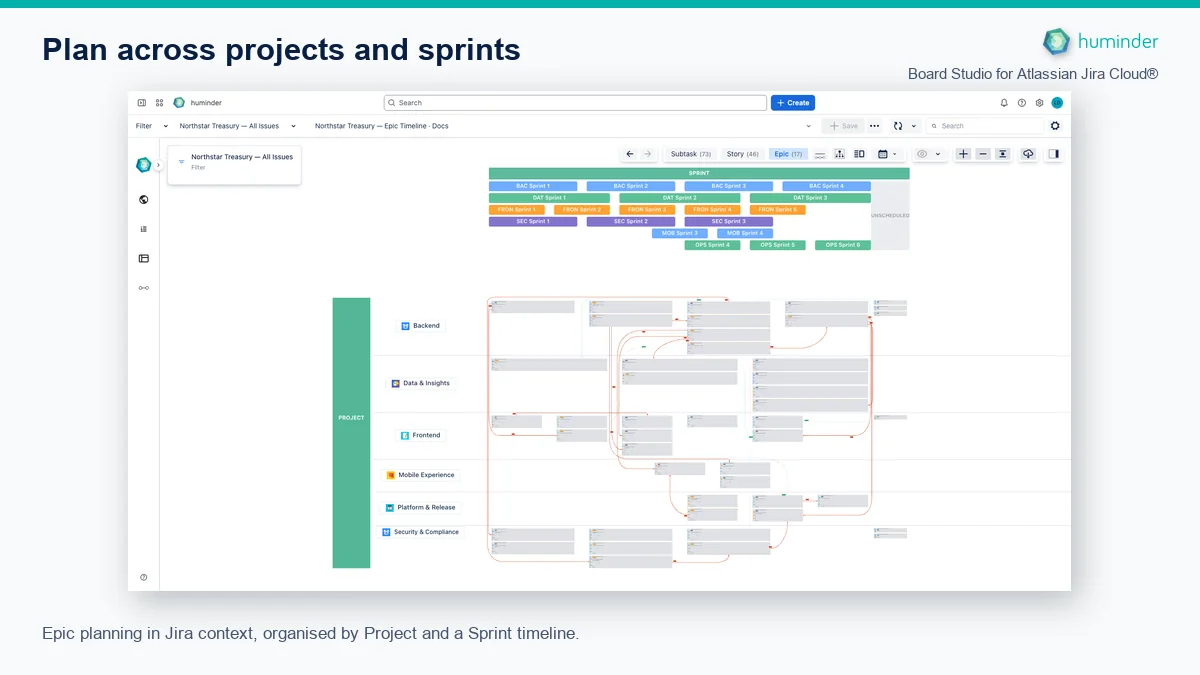
Task: Click the refresh sync icon
Action: 898,126
